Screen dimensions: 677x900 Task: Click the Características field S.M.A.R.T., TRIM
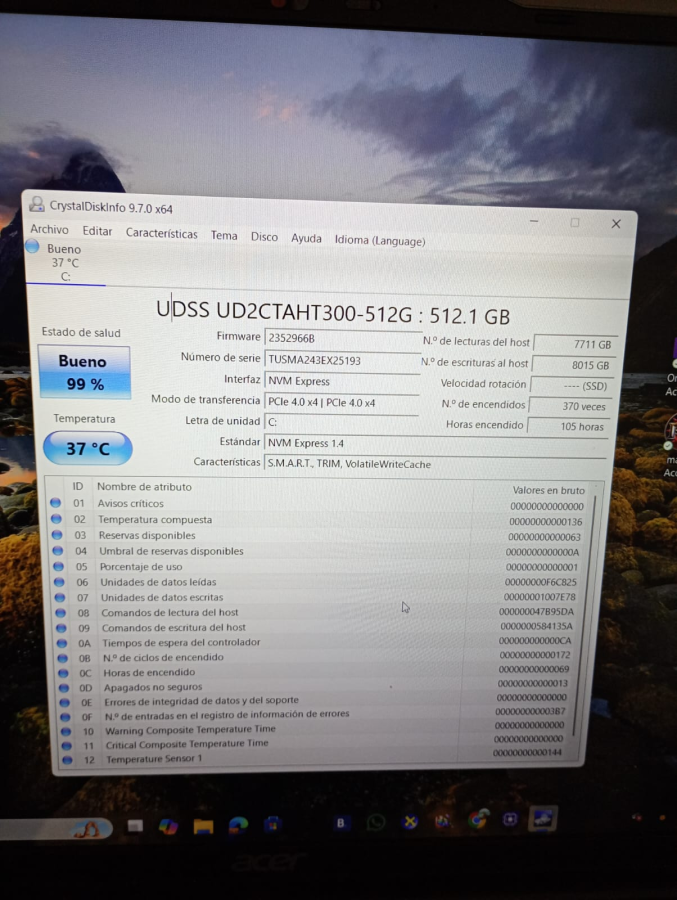pyautogui.click(x=435, y=464)
